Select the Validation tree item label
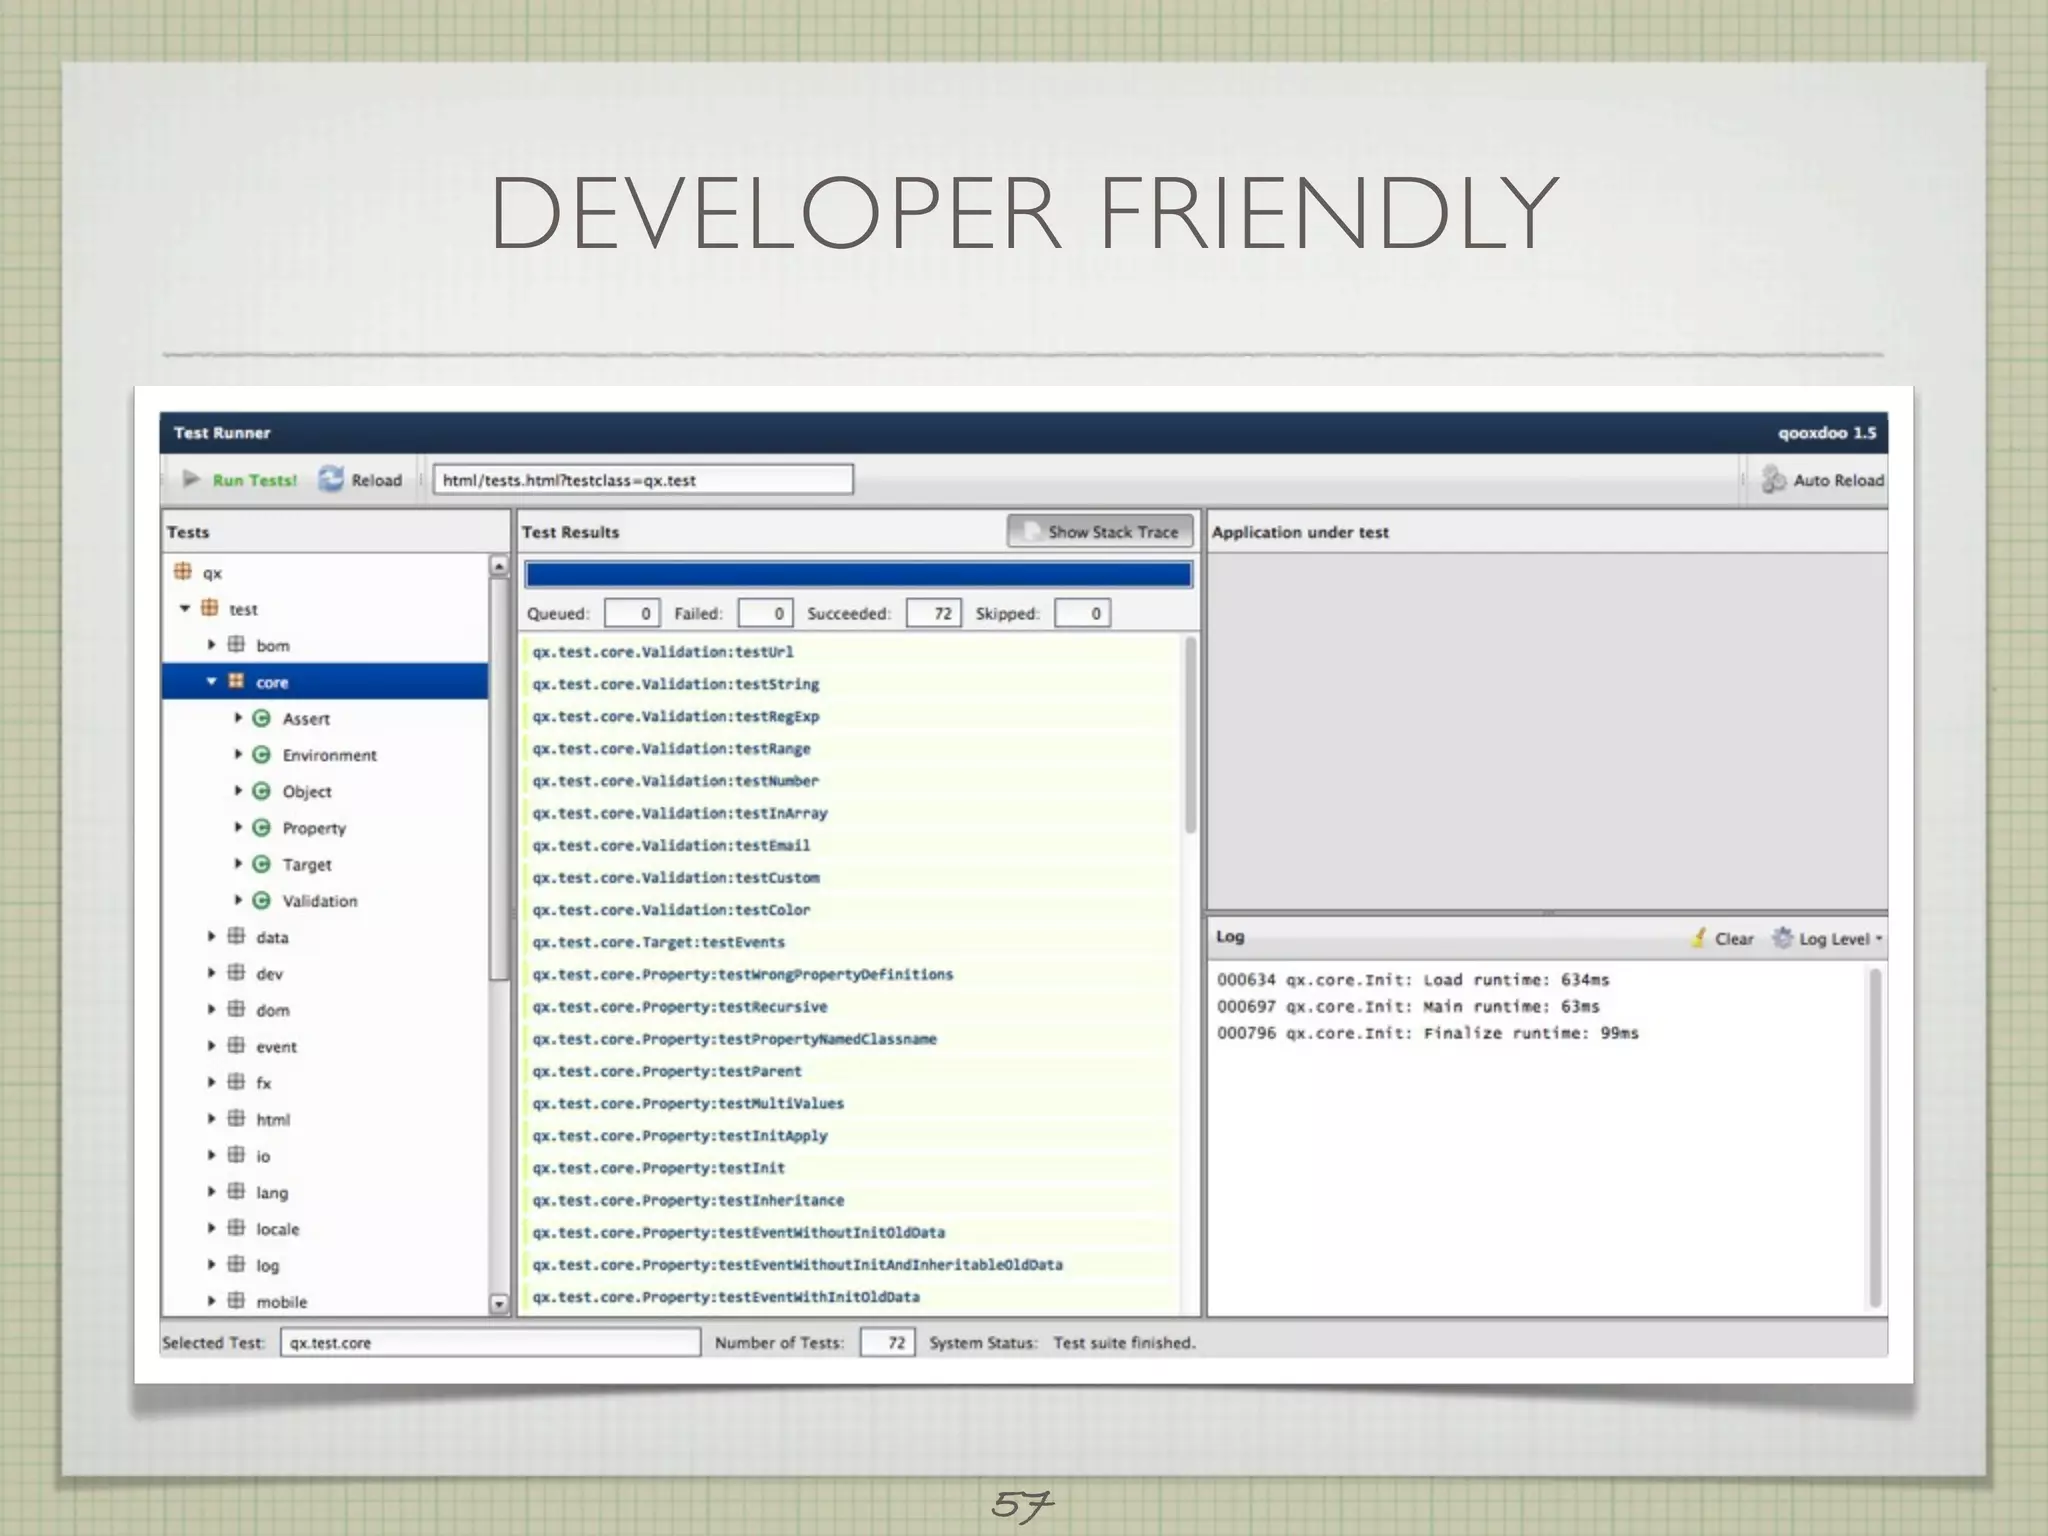 (x=319, y=901)
